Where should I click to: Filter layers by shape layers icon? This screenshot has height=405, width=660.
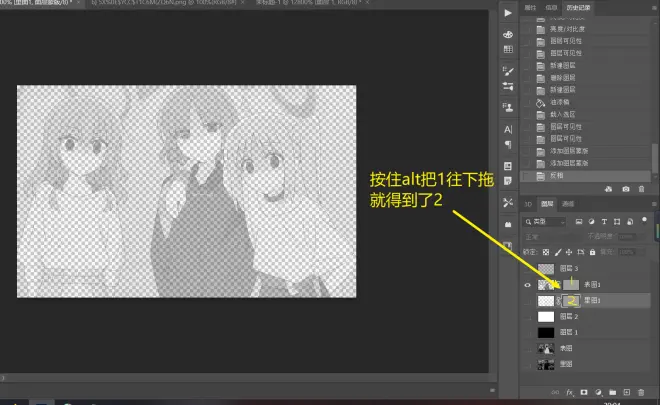(x=617, y=221)
